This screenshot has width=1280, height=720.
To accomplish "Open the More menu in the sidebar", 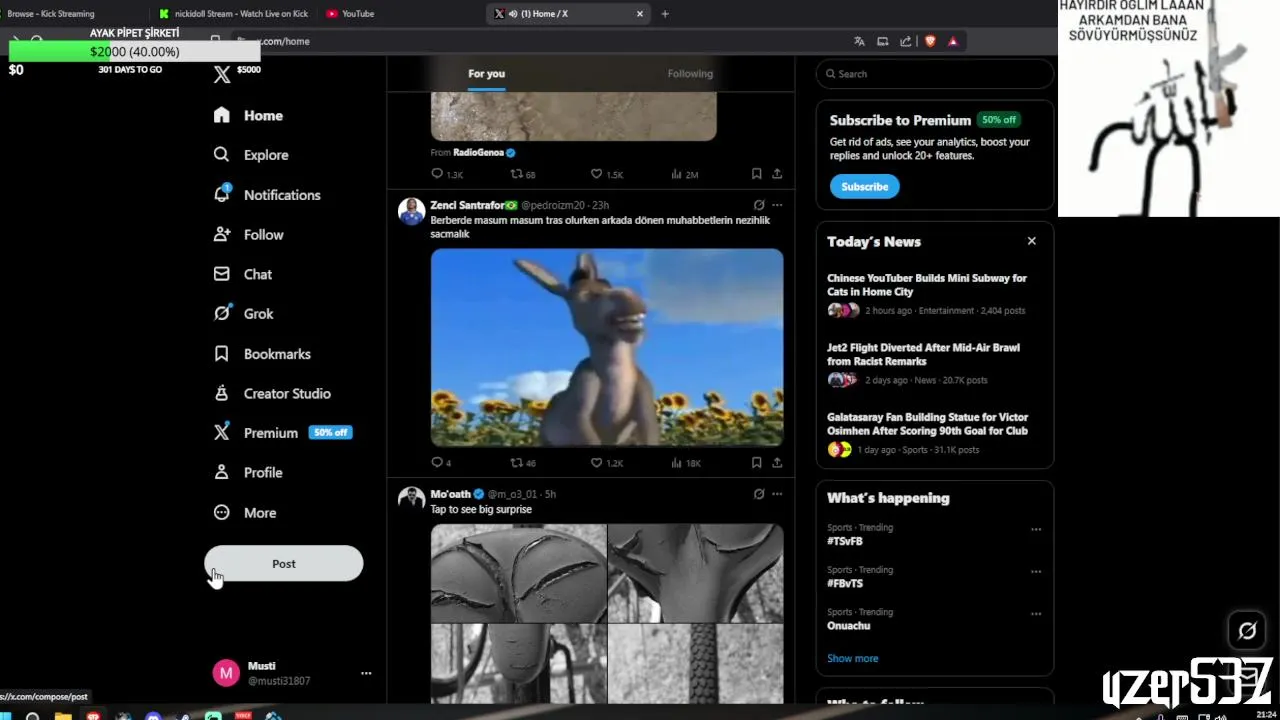I will point(245,513).
